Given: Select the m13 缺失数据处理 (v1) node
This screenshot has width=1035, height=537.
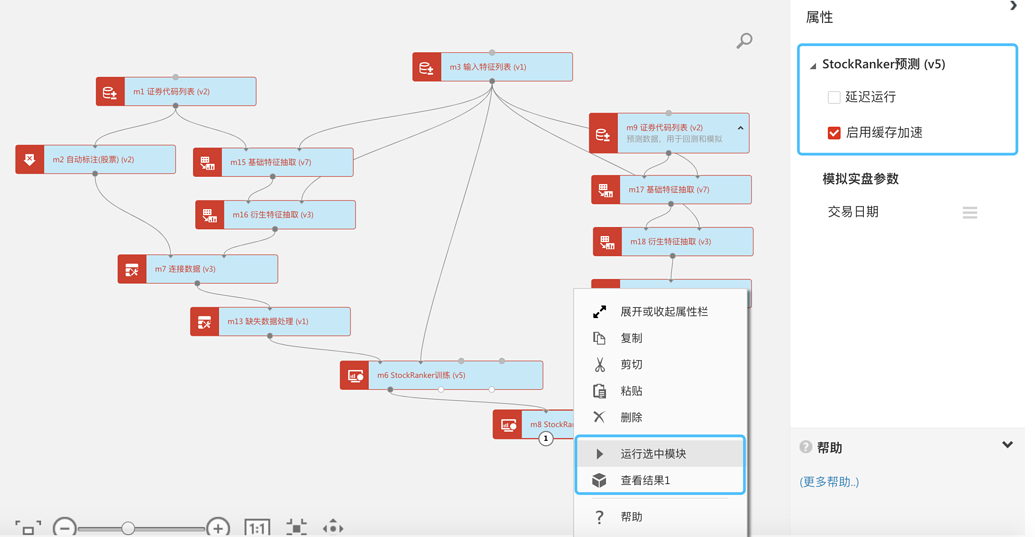Looking at the screenshot, I should [x=271, y=322].
